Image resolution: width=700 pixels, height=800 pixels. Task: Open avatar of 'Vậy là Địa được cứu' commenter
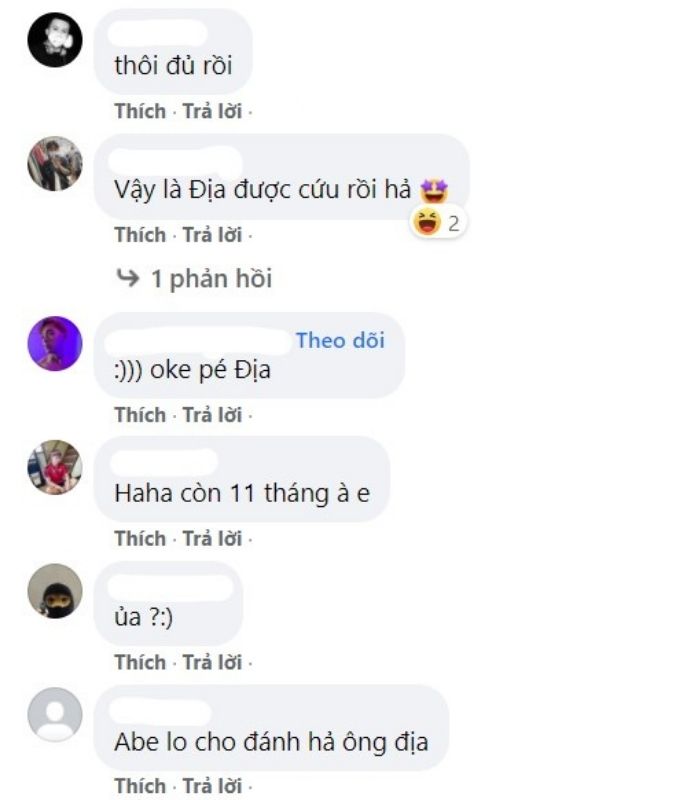coord(55,164)
